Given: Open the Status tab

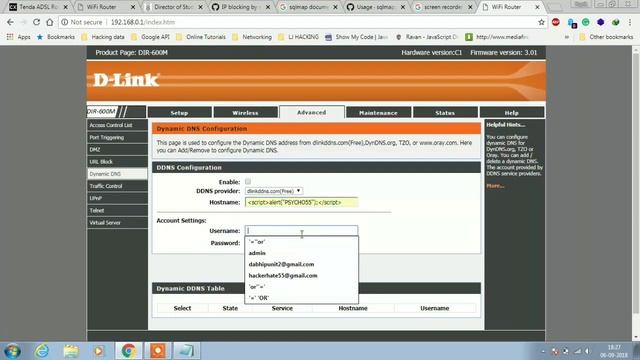Looking at the screenshot, I should [445, 113].
